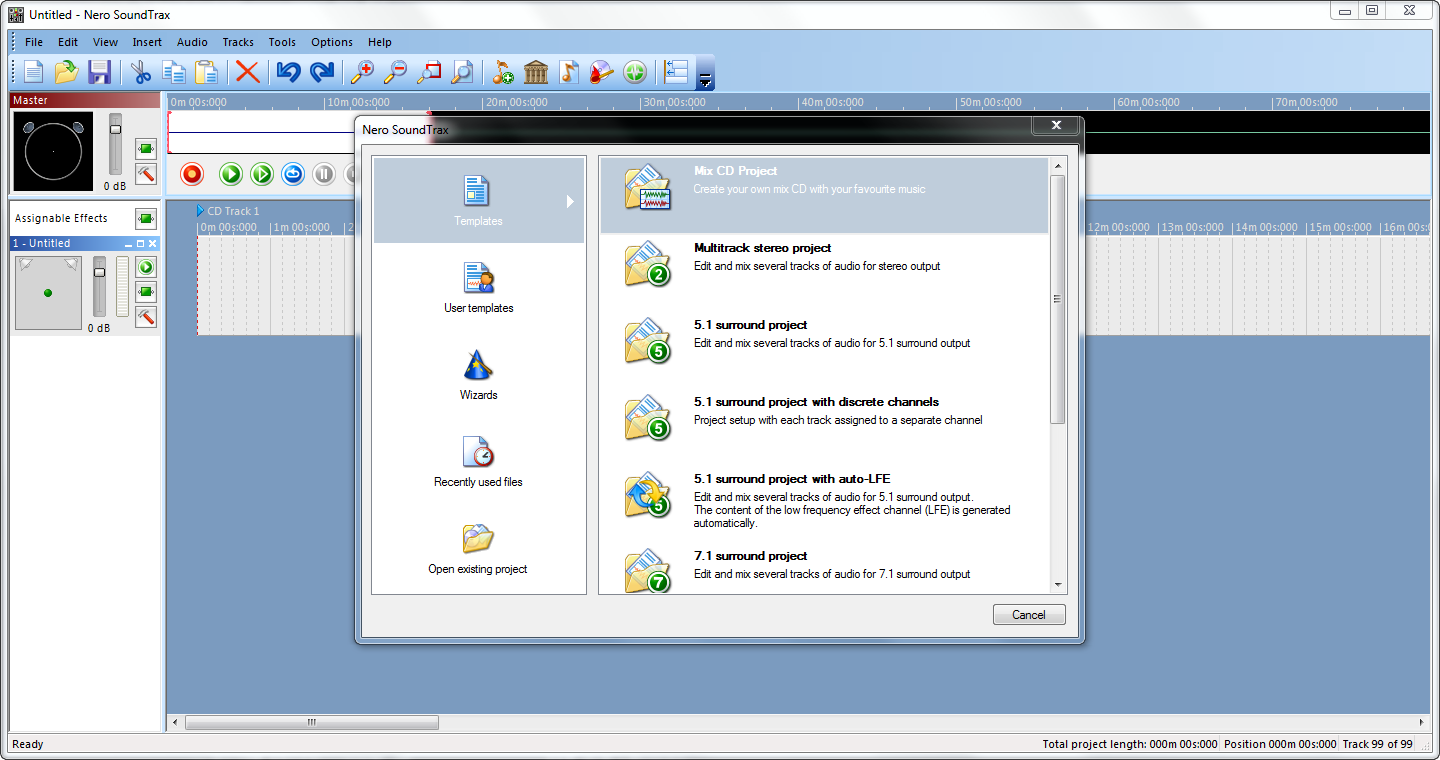Click the Assignable Effects chip icon
1440x760 pixels.
tap(146, 218)
